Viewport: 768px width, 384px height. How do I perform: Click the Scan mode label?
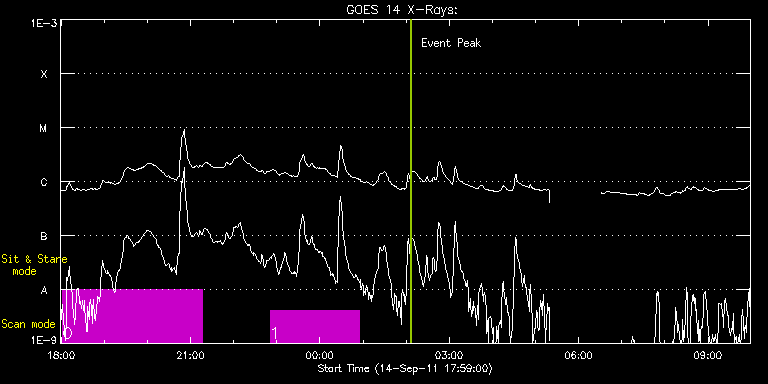28,324
